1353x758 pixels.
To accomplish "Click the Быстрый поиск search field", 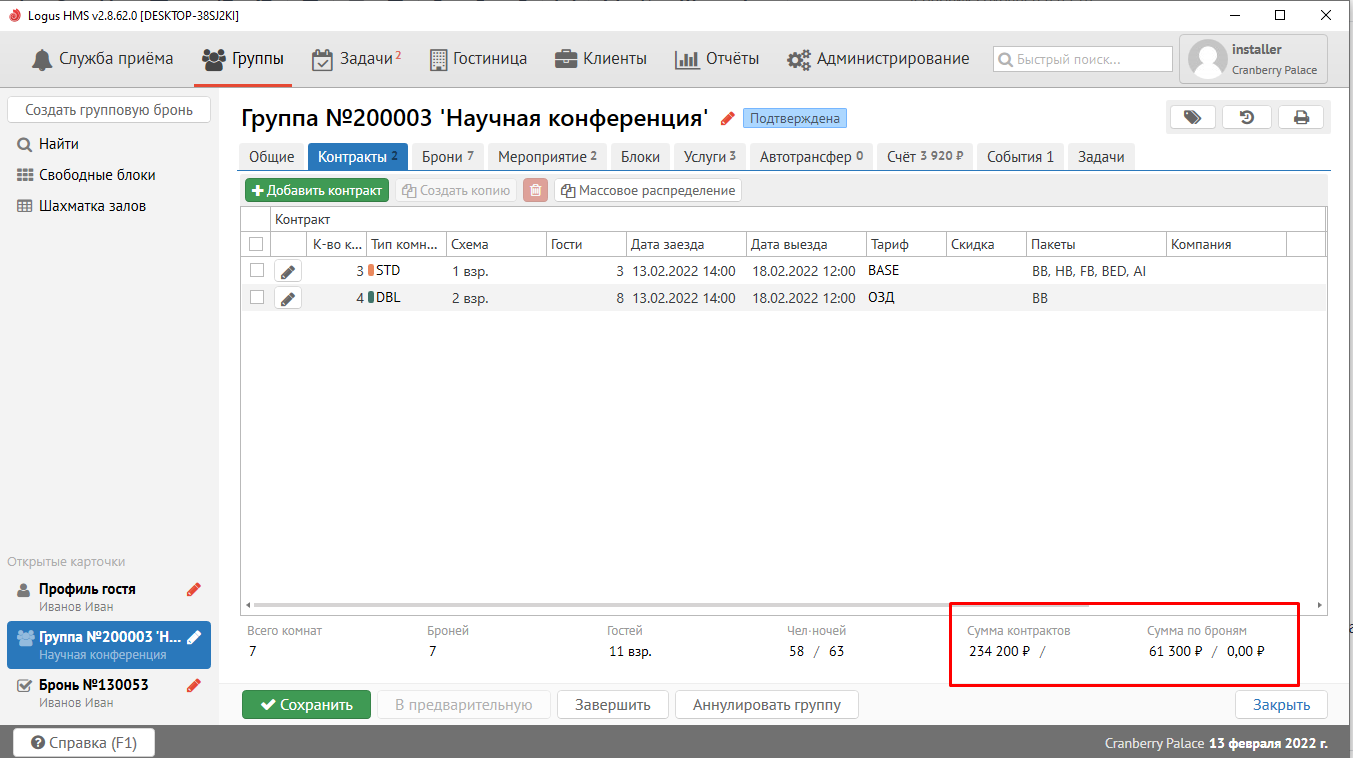I will click(x=1083, y=59).
